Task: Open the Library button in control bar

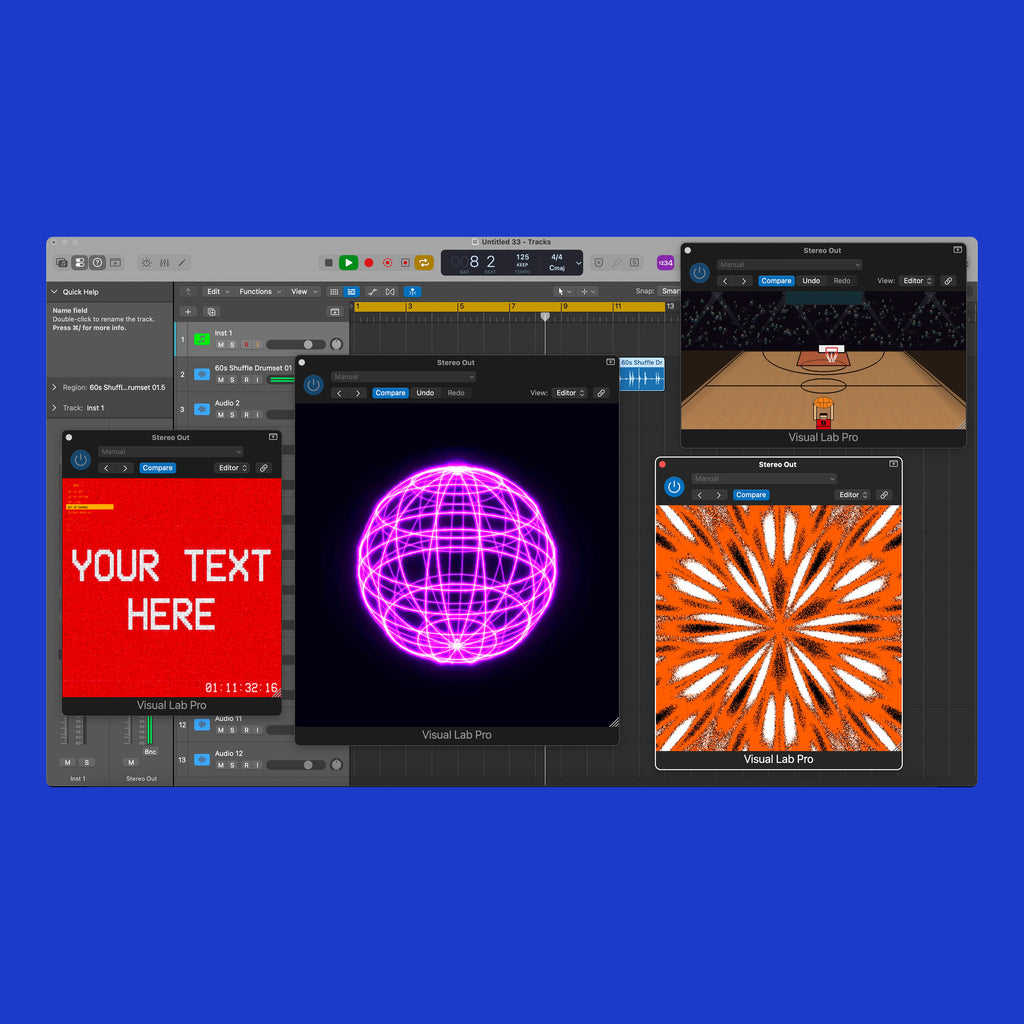Action: 62,263
